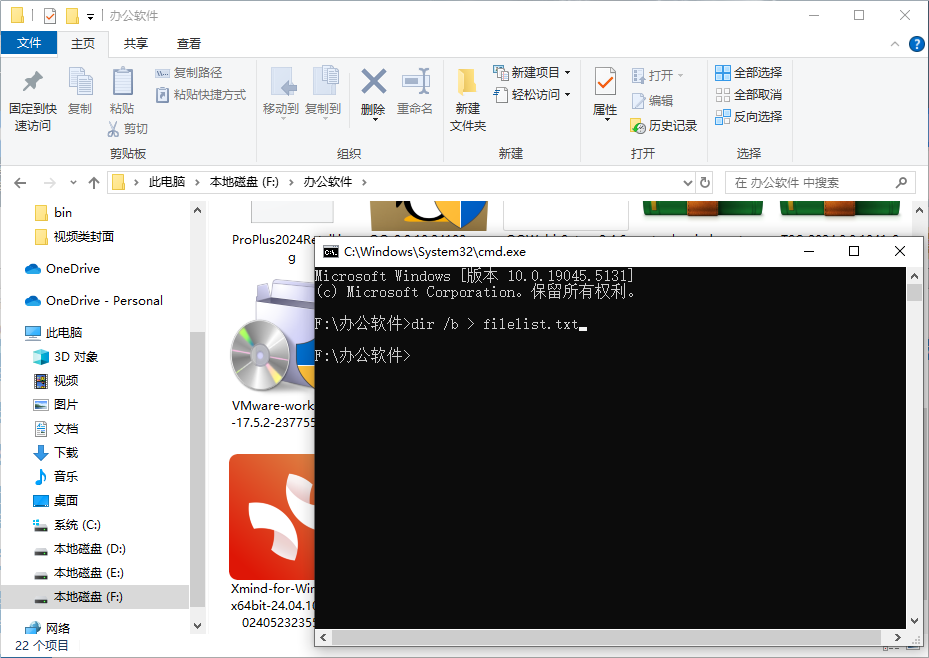The image size is (929, 658).
Task: Open the address bar history dropdown arrow
Action: [687, 182]
